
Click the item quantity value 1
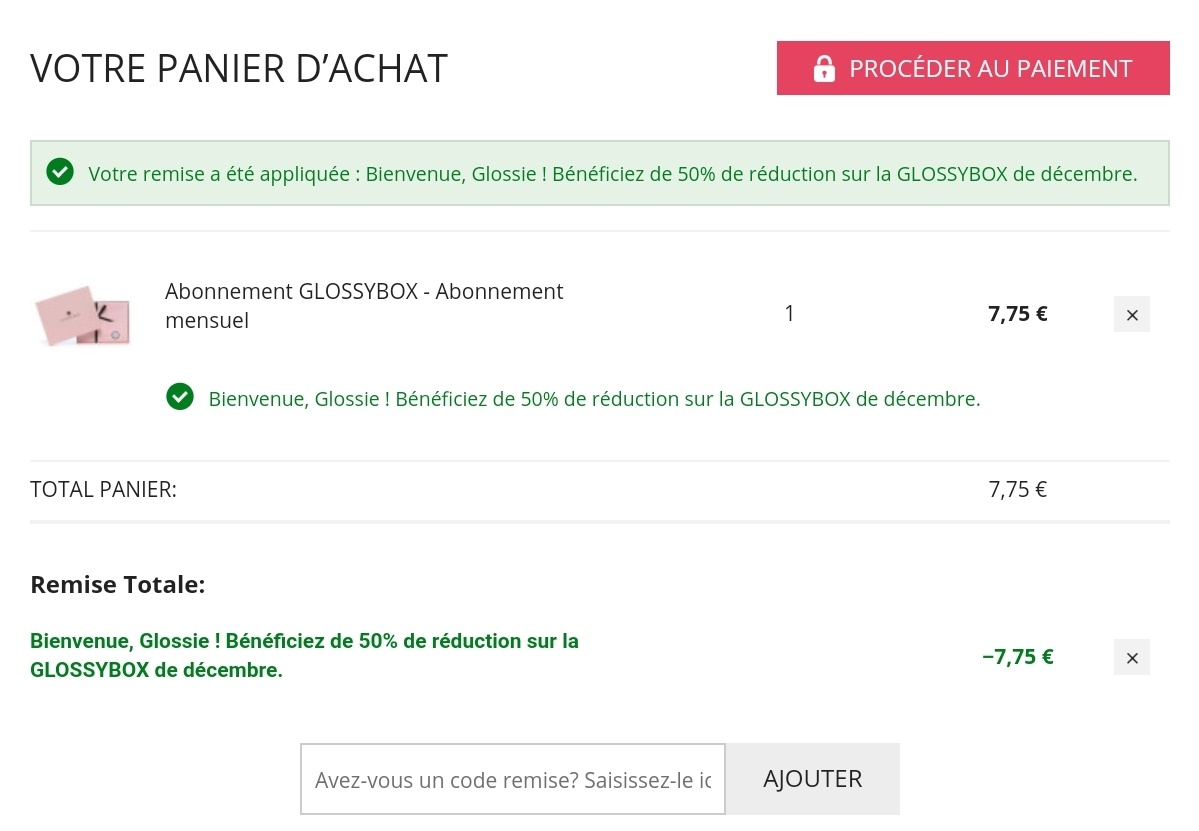pos(789,313)
